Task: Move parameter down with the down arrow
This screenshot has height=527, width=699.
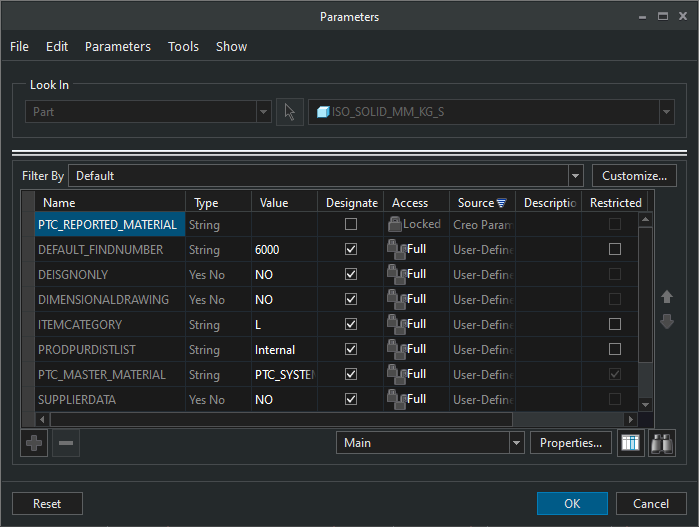Action: (667, 322)
